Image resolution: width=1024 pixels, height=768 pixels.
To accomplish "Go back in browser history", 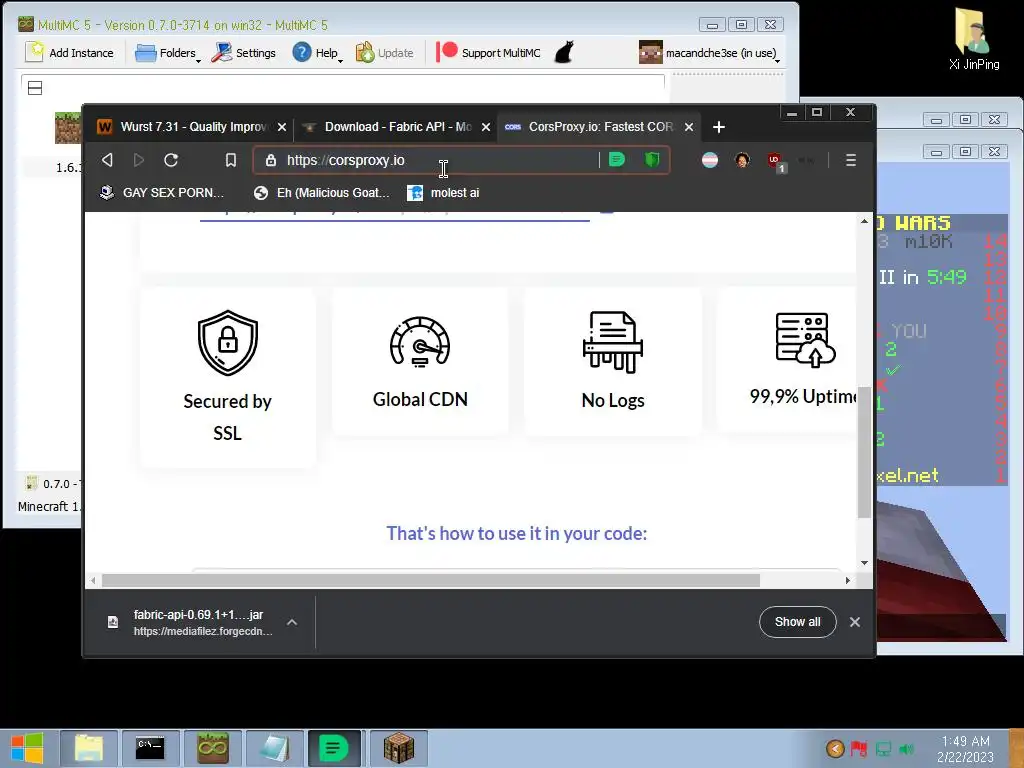I will (x=108, y=160).
